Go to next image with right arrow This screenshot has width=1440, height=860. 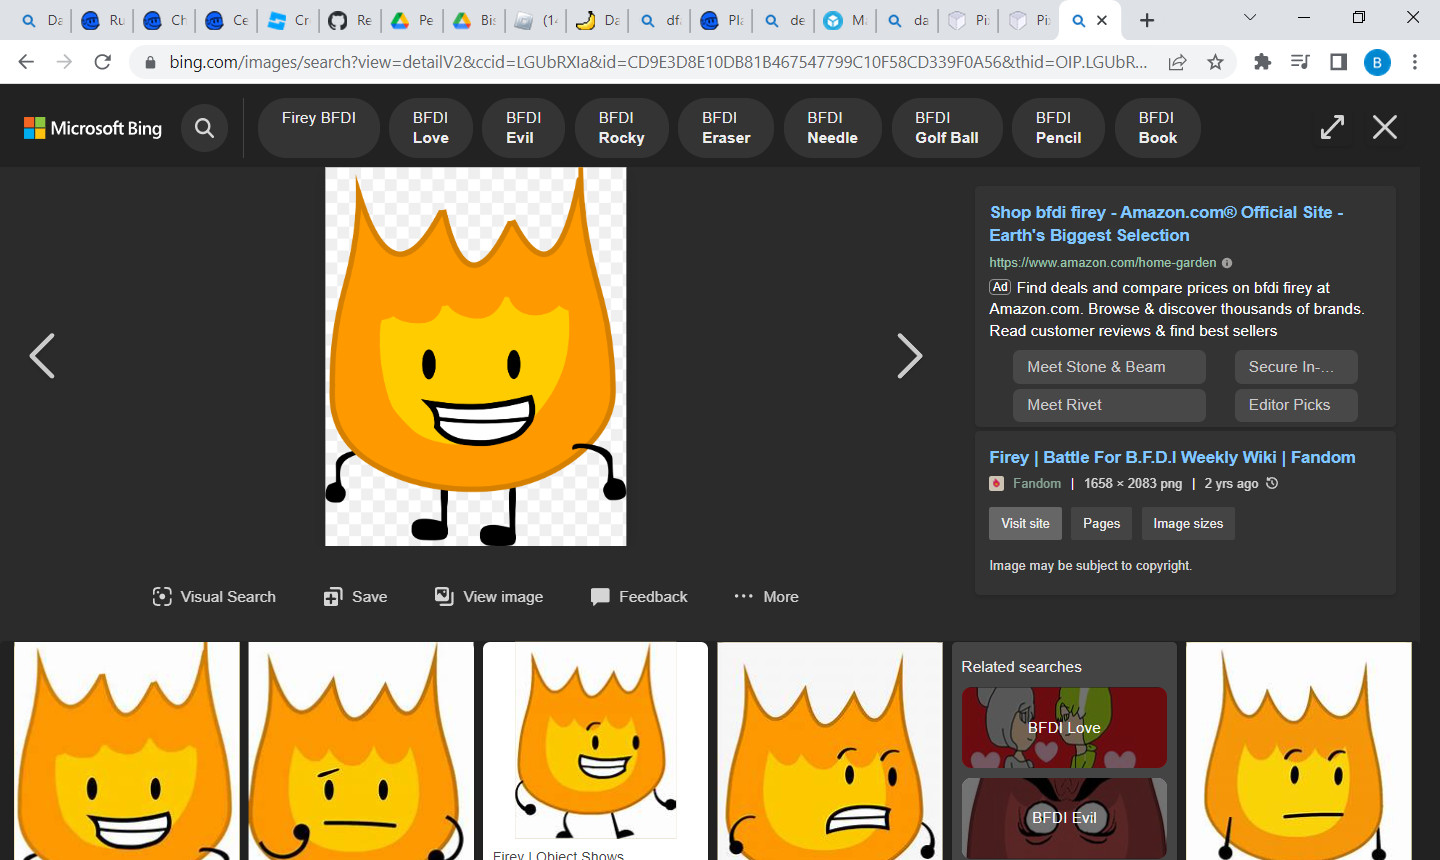(x=909, y=356)
